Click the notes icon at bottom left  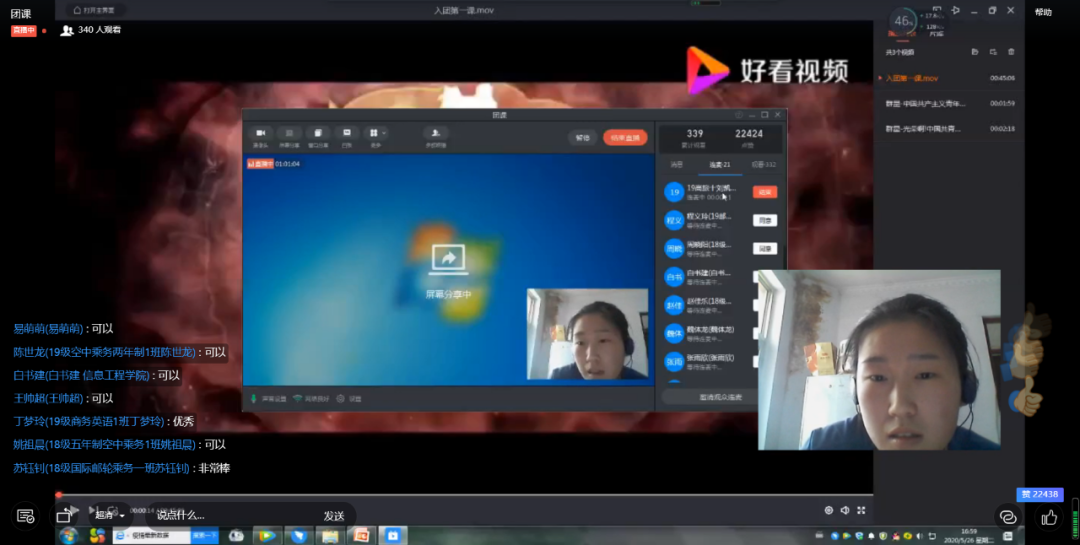point(26,516)
